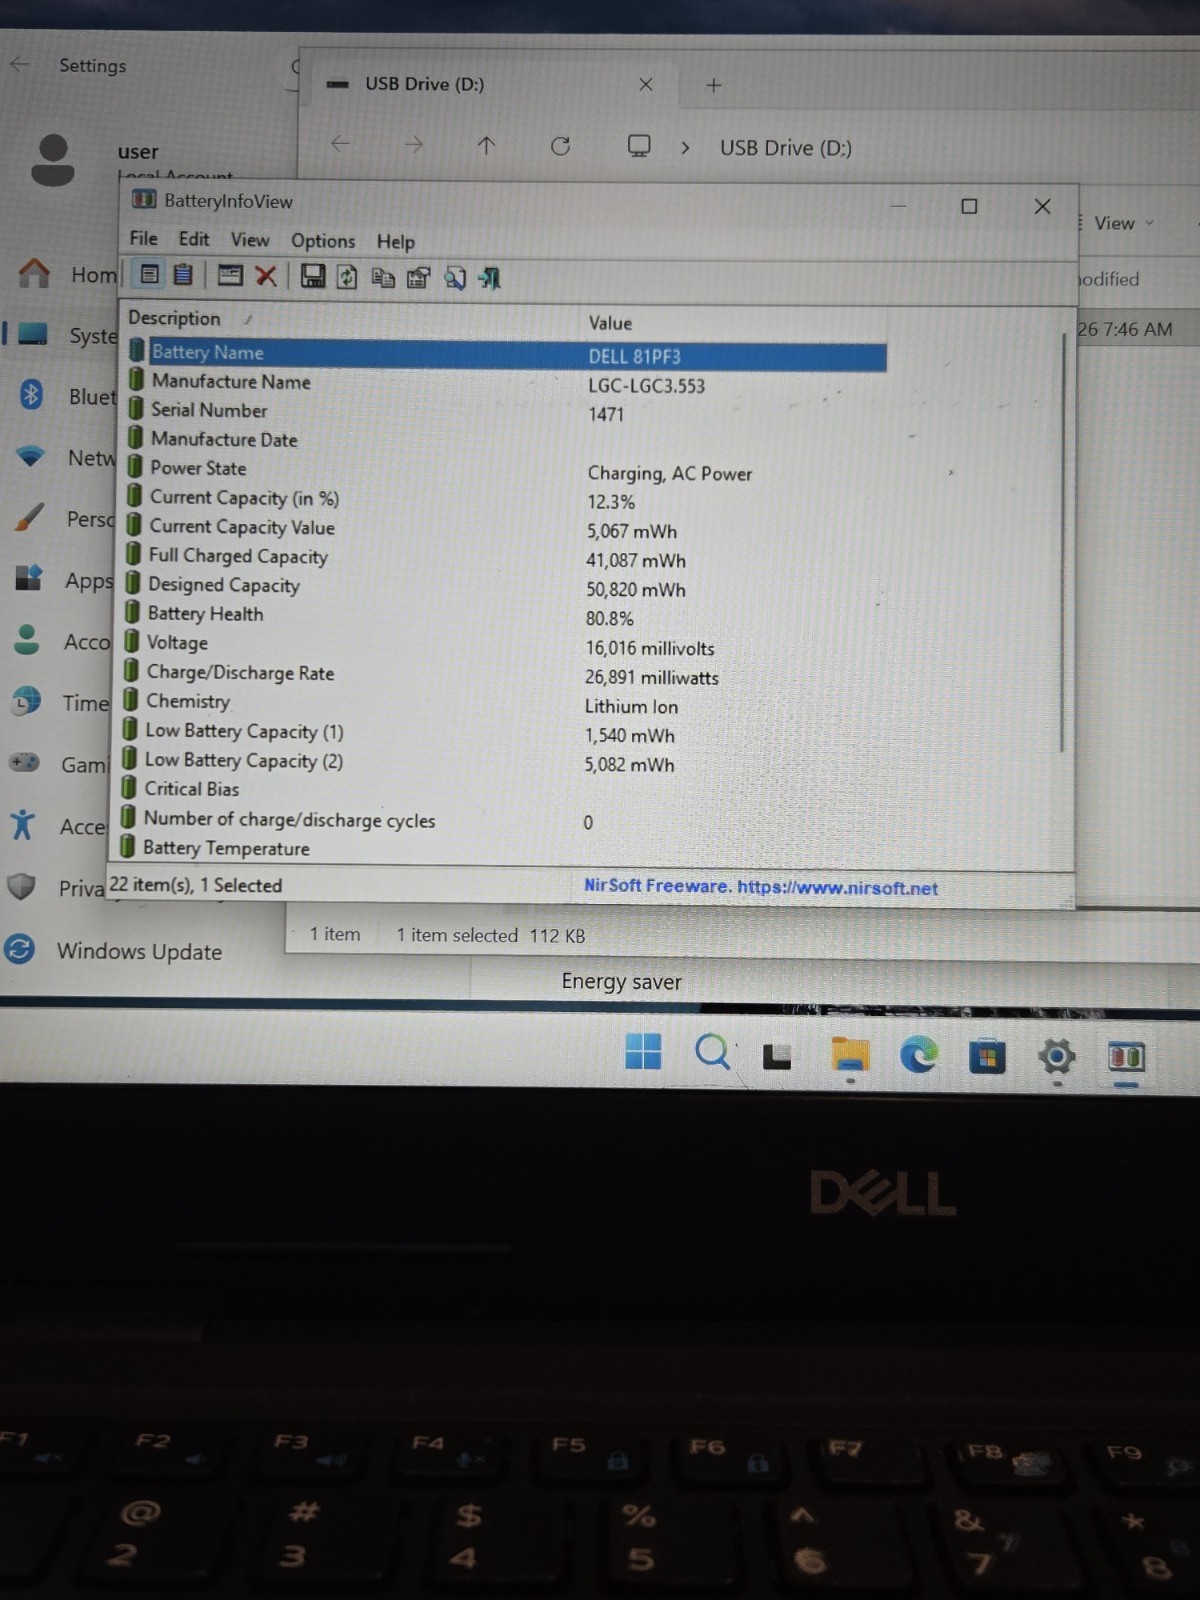Select the Designed Capacity row
1200x1600 pixels.
click(506, 586)
